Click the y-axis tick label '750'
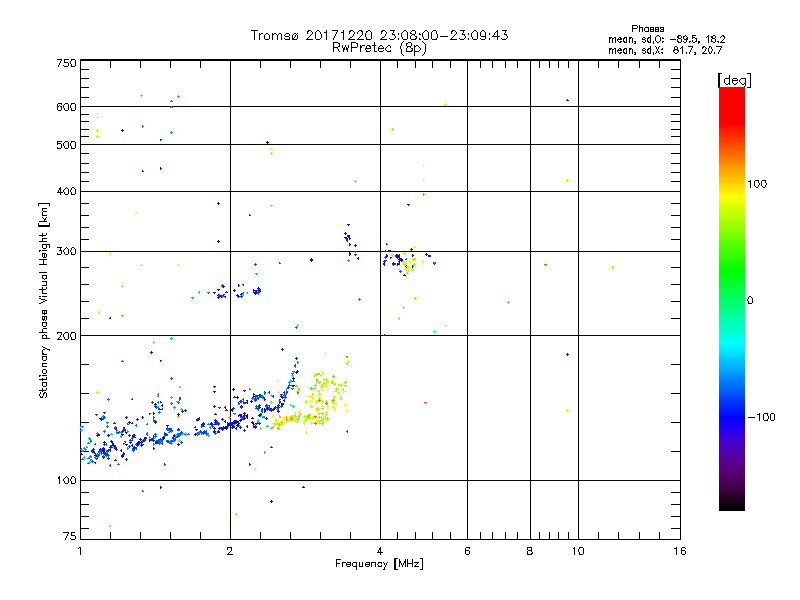Viewport: 800px width, 600px height. coord(66,63)
